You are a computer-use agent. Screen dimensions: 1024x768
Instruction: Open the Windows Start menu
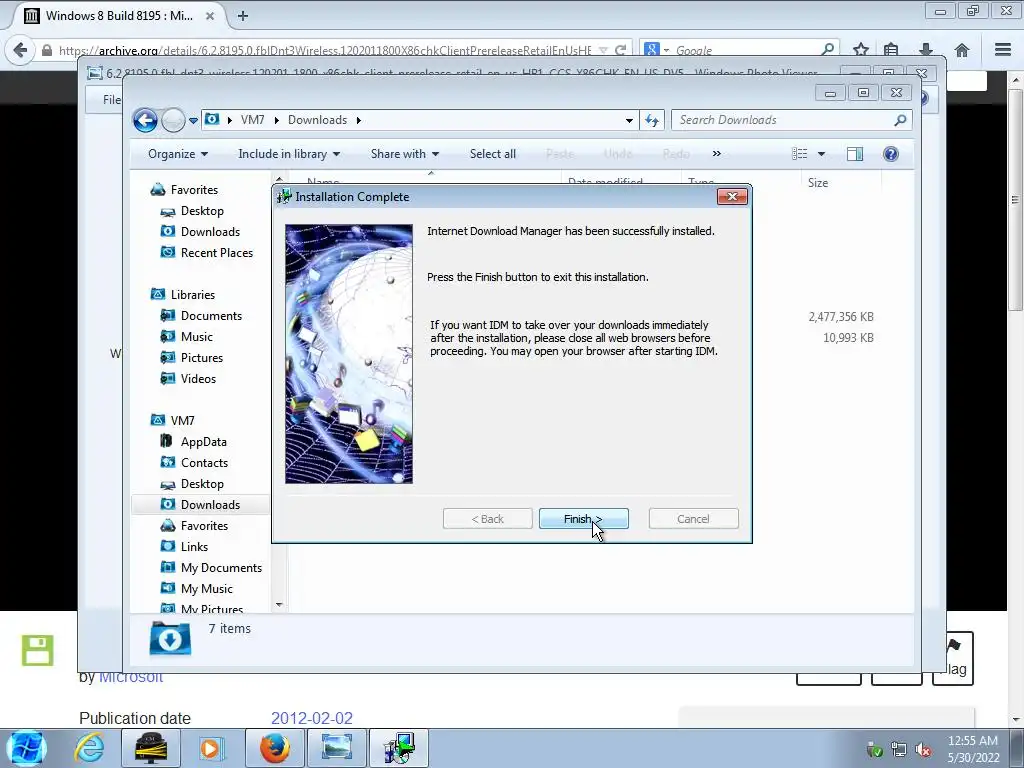25,748
